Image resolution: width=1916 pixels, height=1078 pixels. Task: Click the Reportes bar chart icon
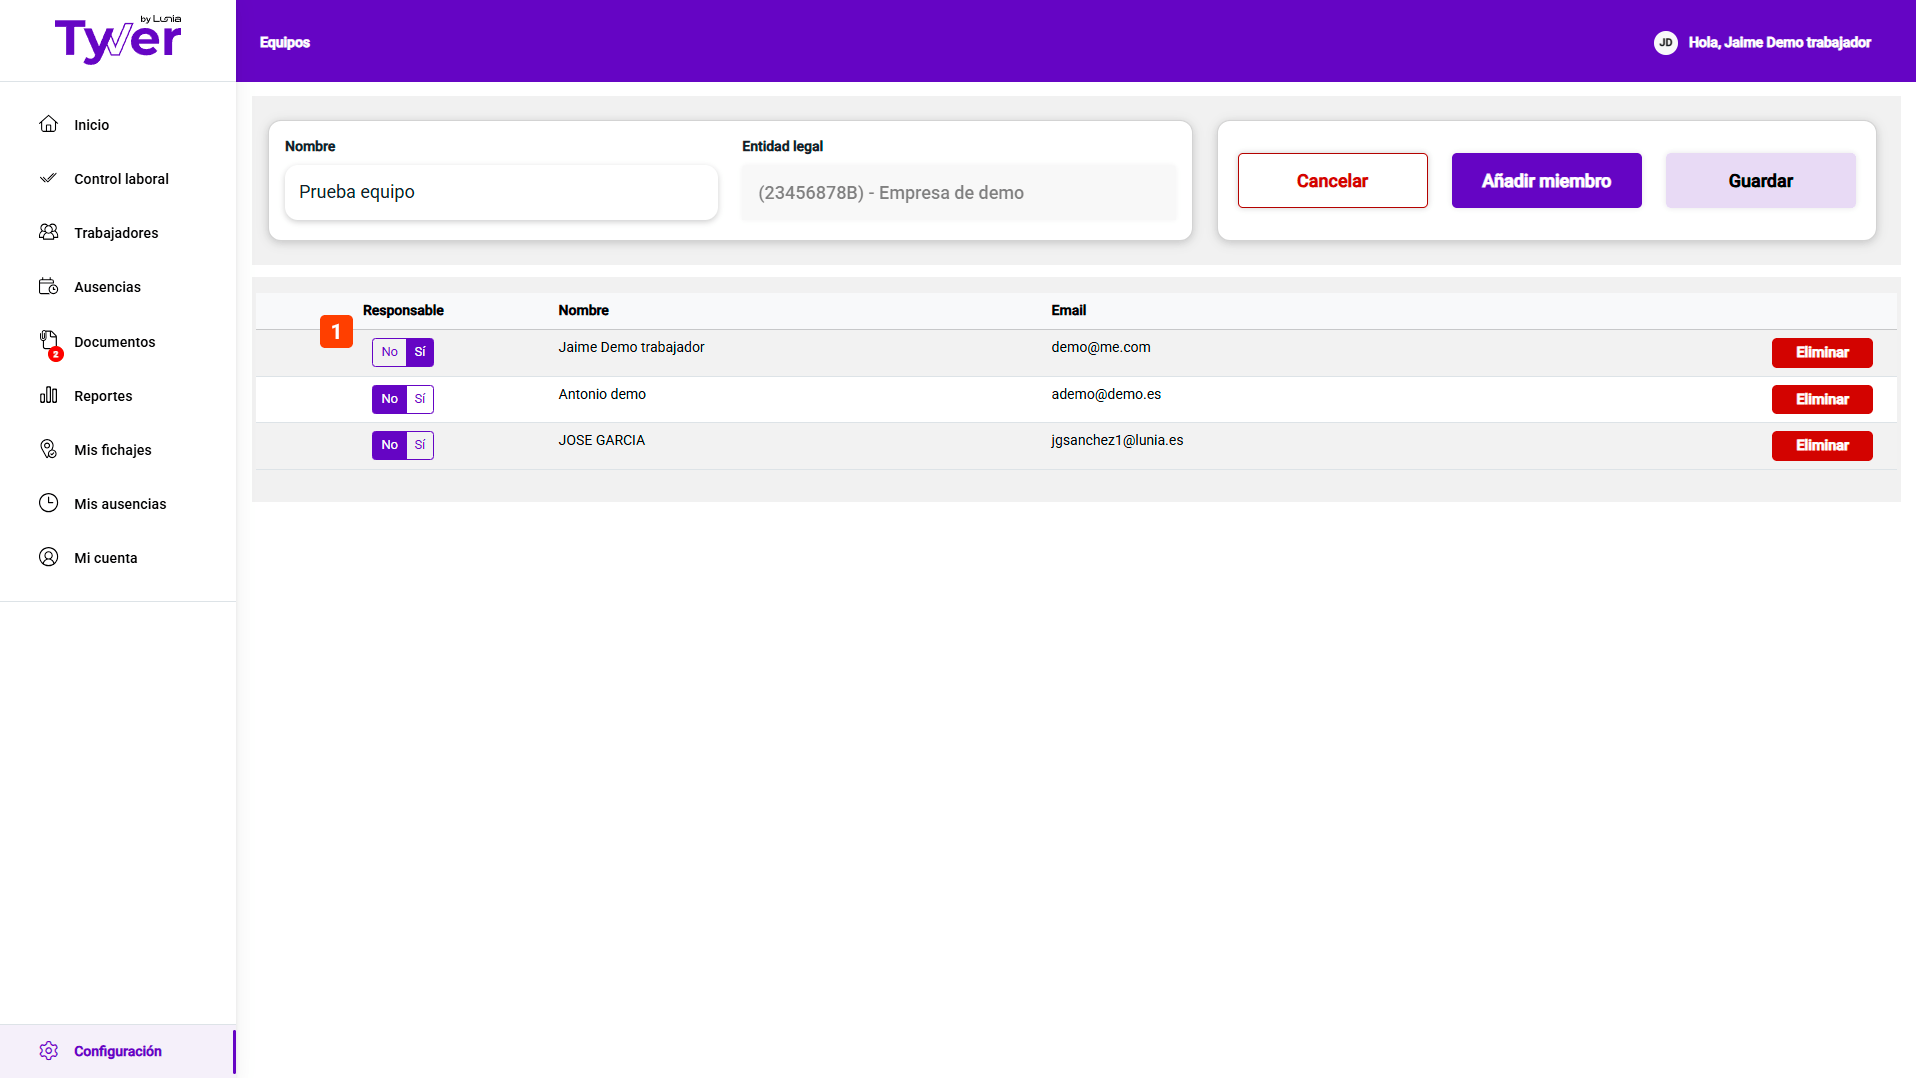[48, 395]
